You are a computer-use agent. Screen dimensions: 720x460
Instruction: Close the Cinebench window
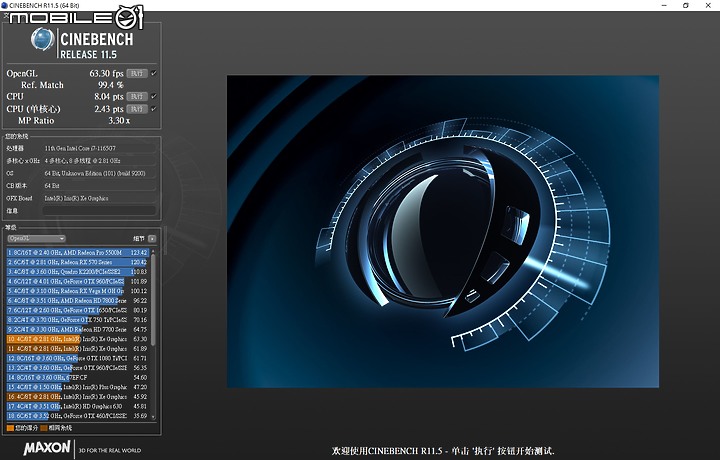point(708,6)
